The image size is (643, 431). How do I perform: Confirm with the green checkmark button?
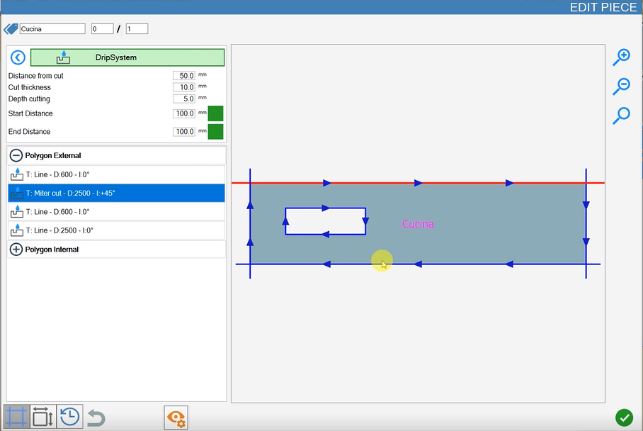(624, 418)
